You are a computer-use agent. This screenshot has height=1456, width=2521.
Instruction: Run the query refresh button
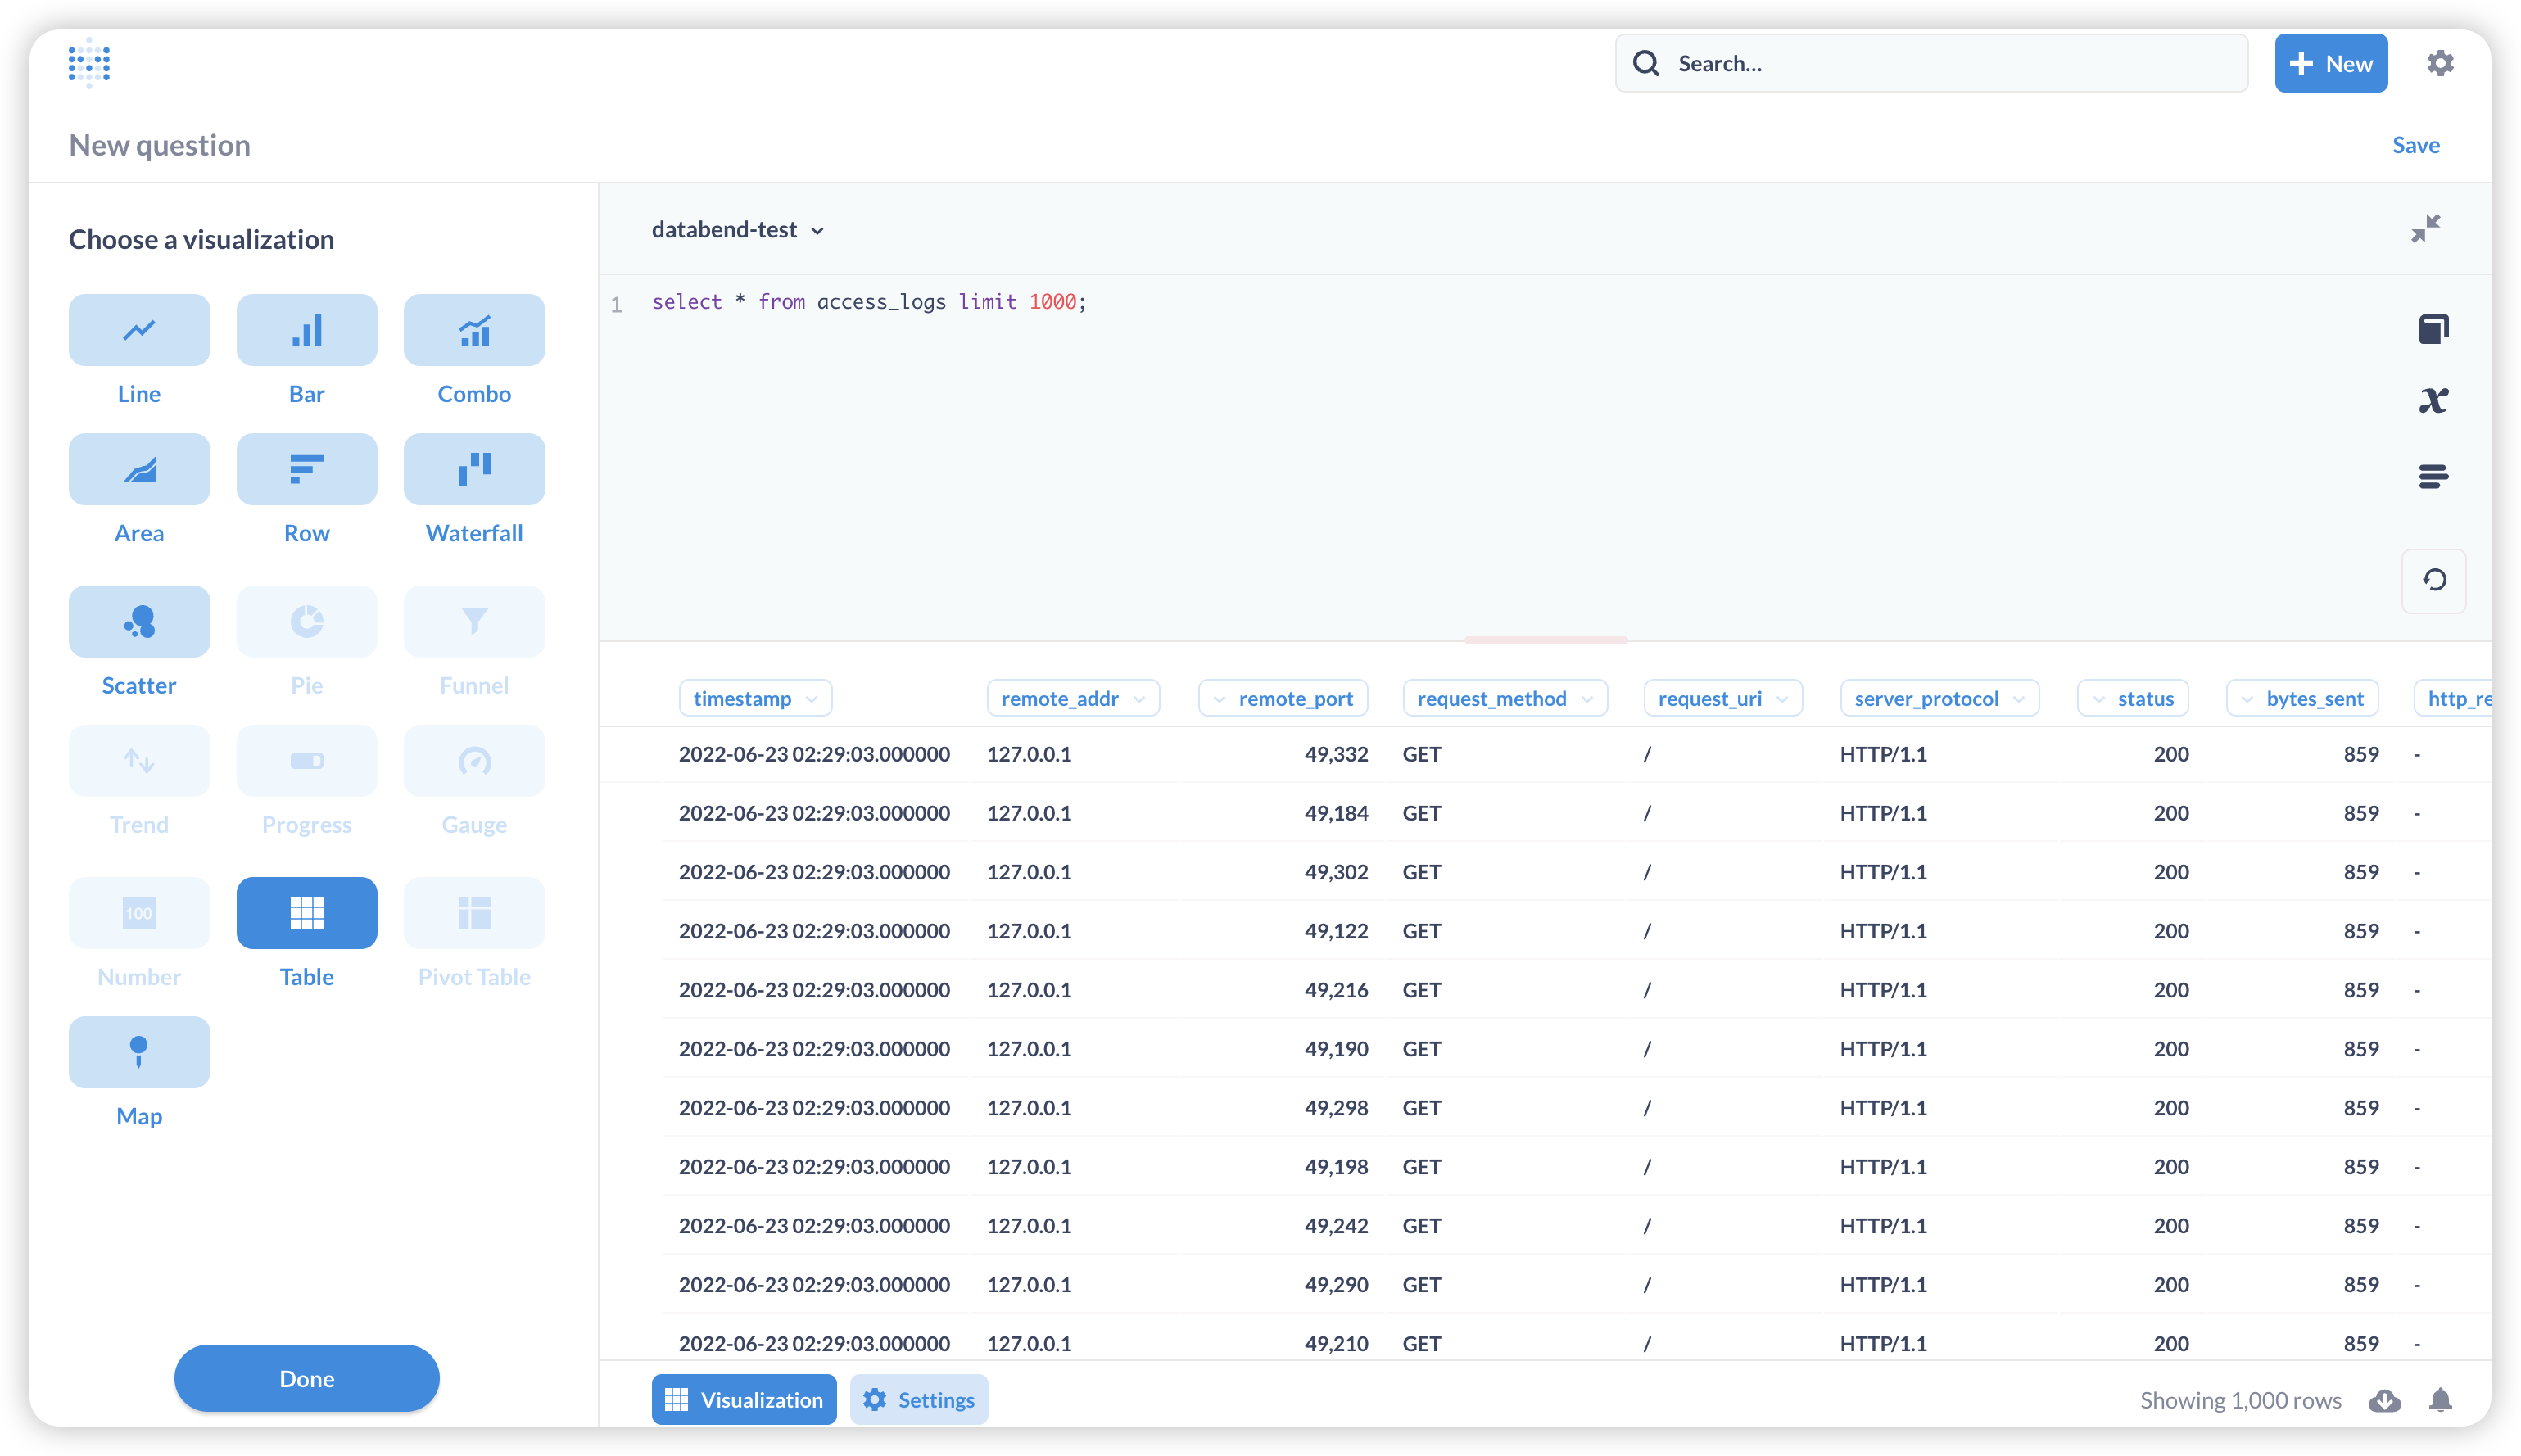(2433, 581)
